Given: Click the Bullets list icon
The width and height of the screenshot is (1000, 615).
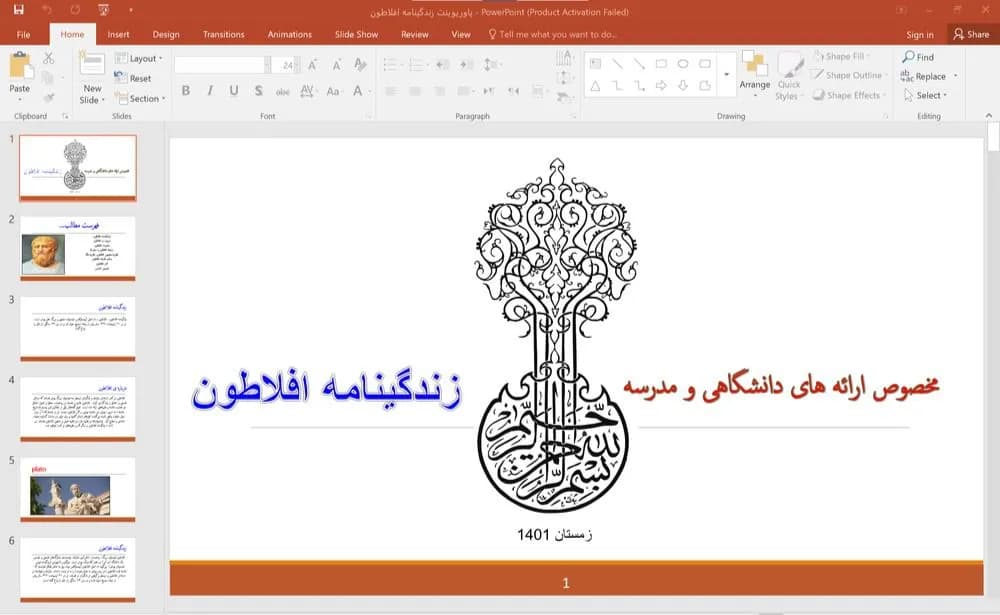Looking at the screenshot, I should (392, 64).
